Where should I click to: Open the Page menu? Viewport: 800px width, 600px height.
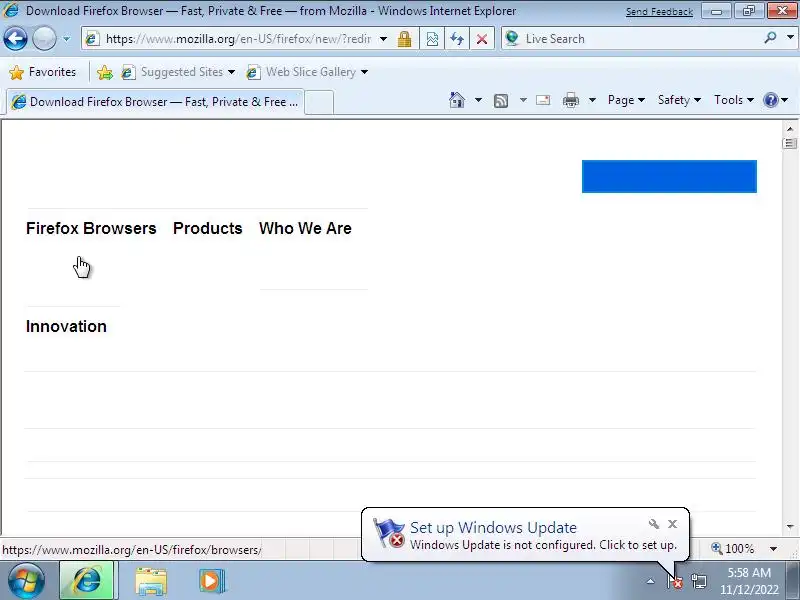pos(626,100)
